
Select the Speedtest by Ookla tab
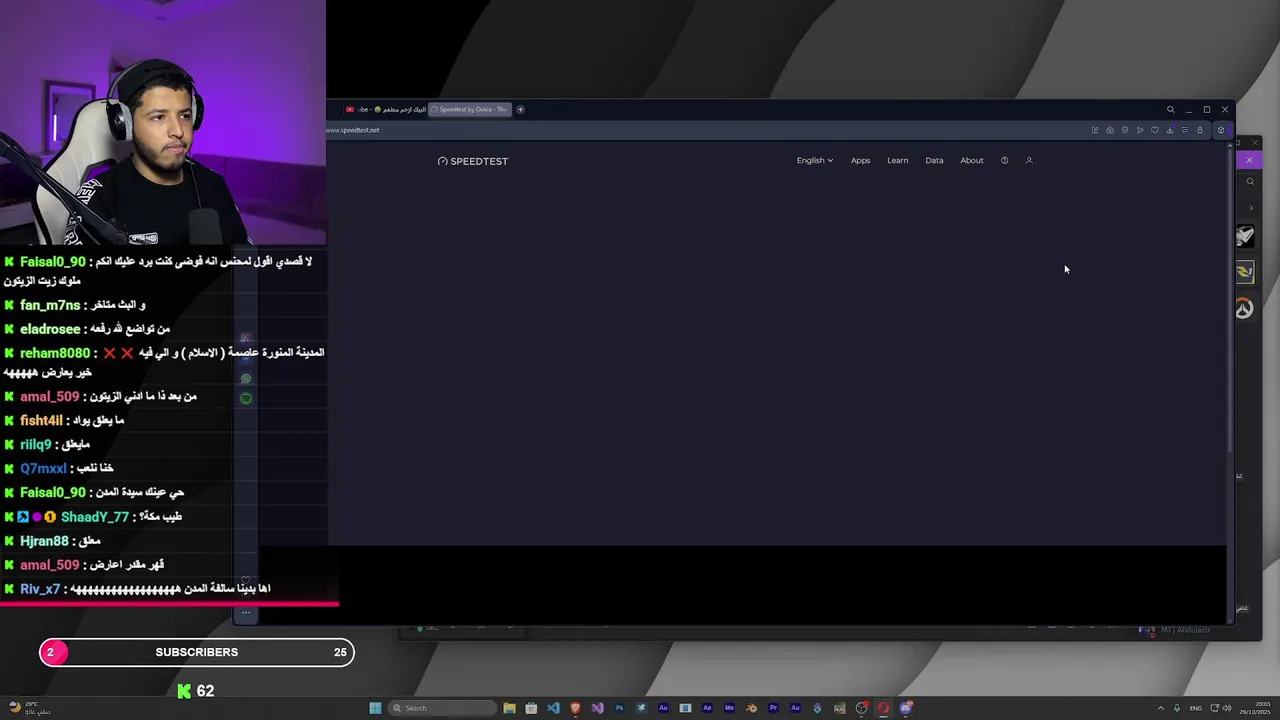[x=470, y=109]
